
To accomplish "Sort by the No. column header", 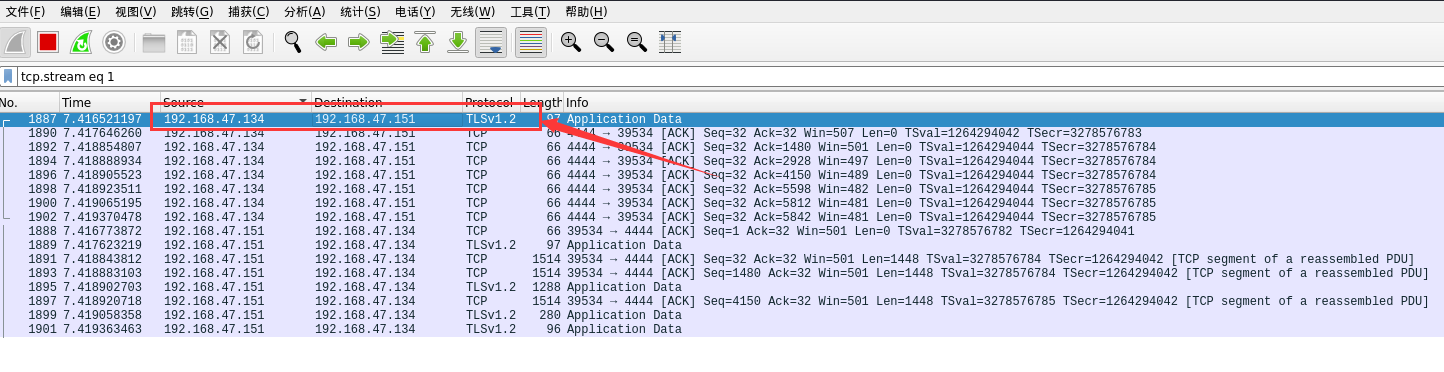I will coord(29,103).
